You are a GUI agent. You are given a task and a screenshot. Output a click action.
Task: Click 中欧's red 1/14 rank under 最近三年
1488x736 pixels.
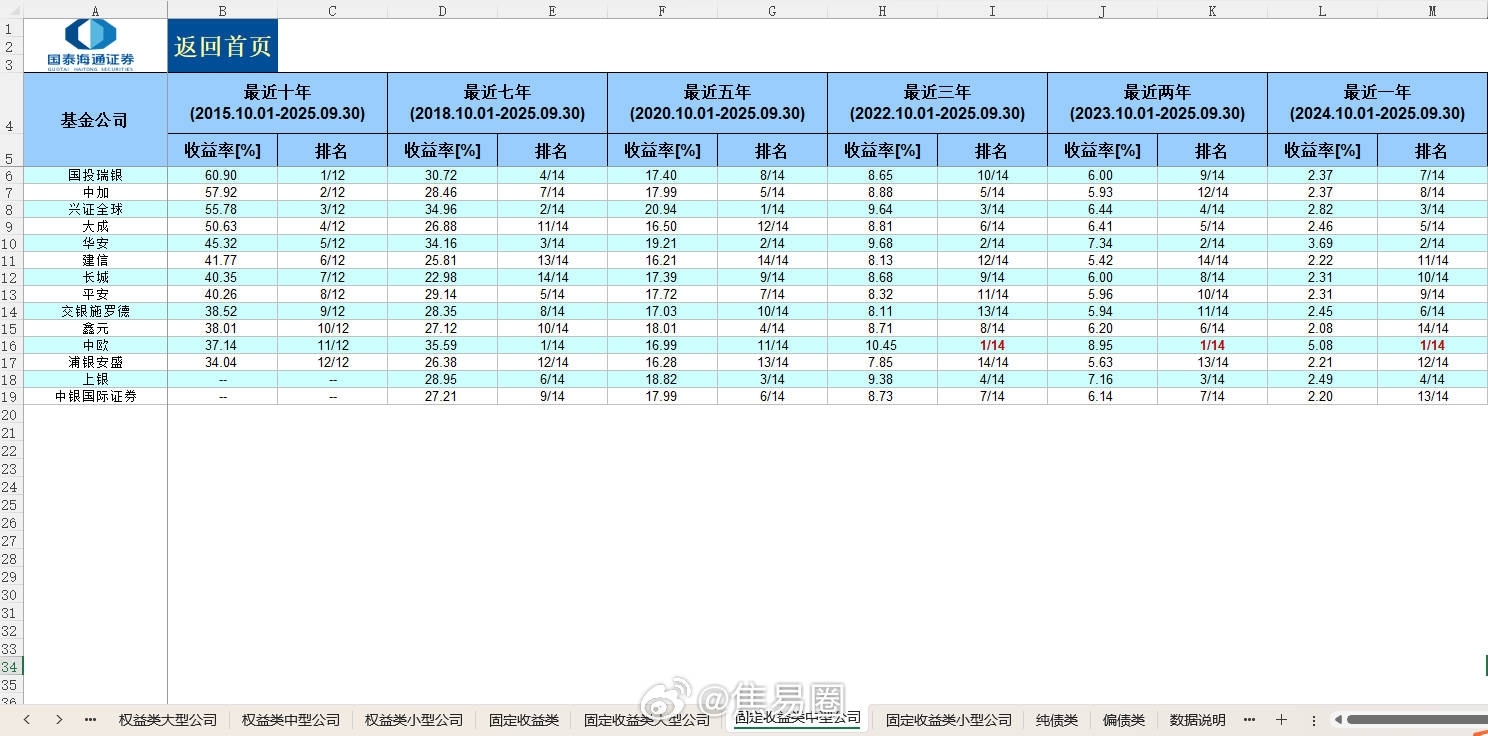click(x=992, y=345)
